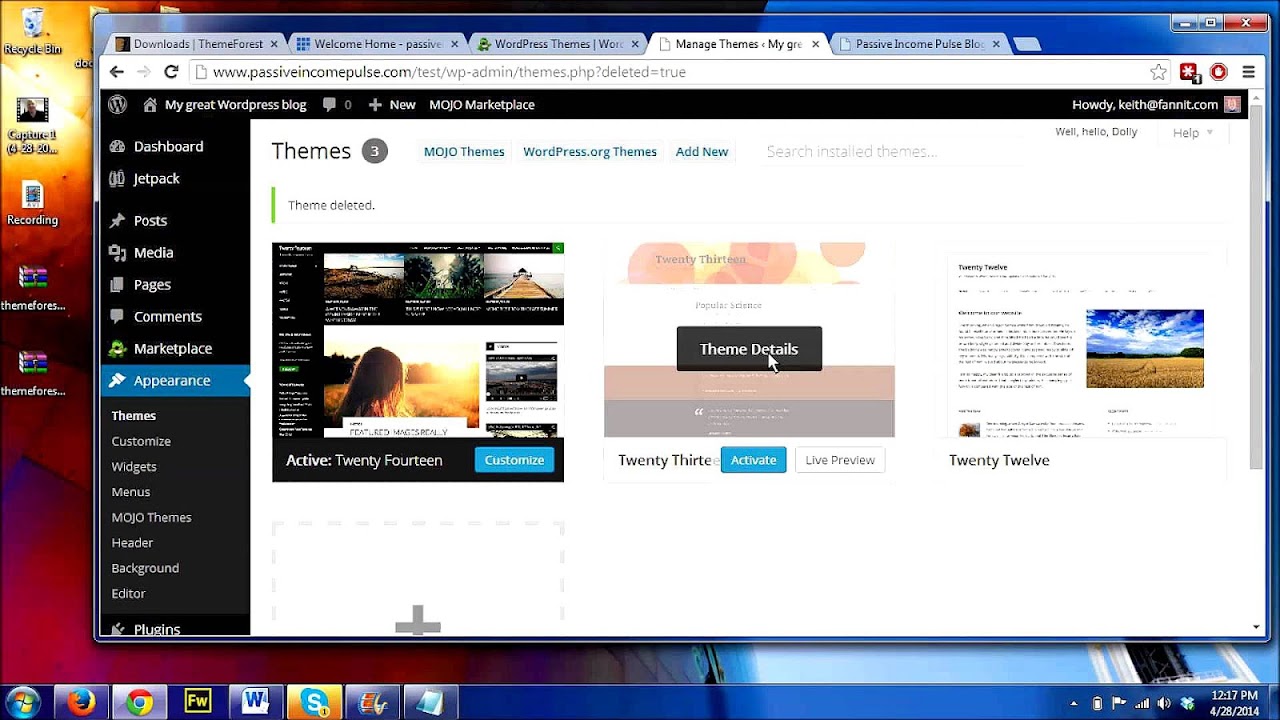
Task: Open Fireworks from the taskbar
Action: point(198,702)
